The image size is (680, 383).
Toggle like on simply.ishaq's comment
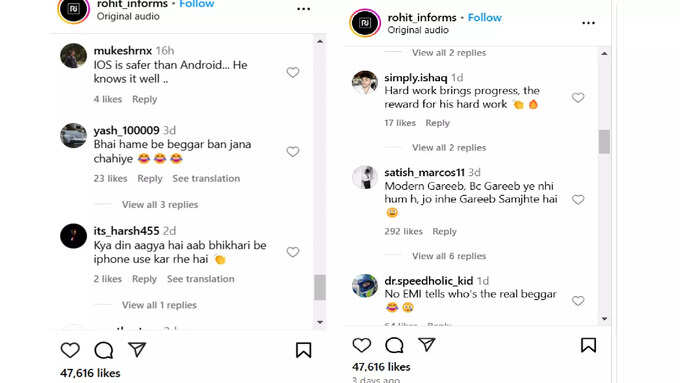pos(578,98)
